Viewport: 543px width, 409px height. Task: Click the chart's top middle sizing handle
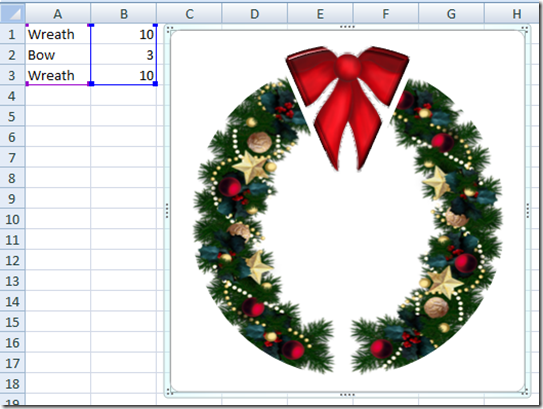347,27
